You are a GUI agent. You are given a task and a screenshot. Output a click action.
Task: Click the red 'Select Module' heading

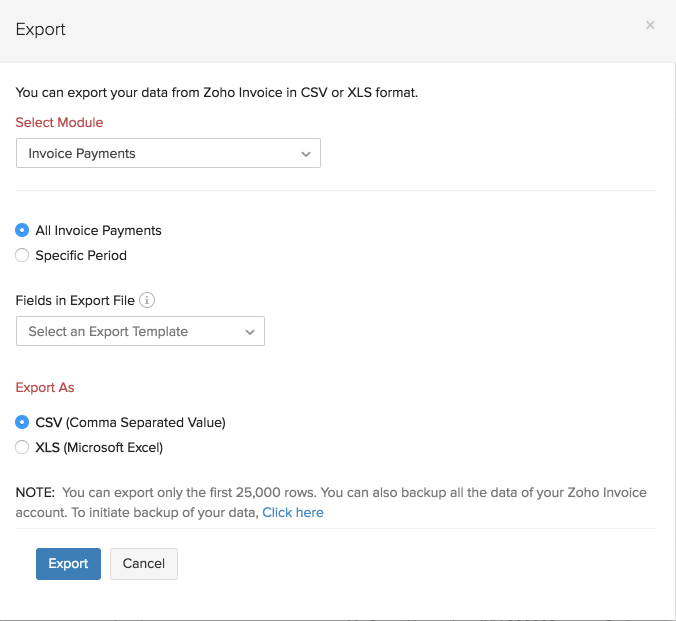coord(59,122)
